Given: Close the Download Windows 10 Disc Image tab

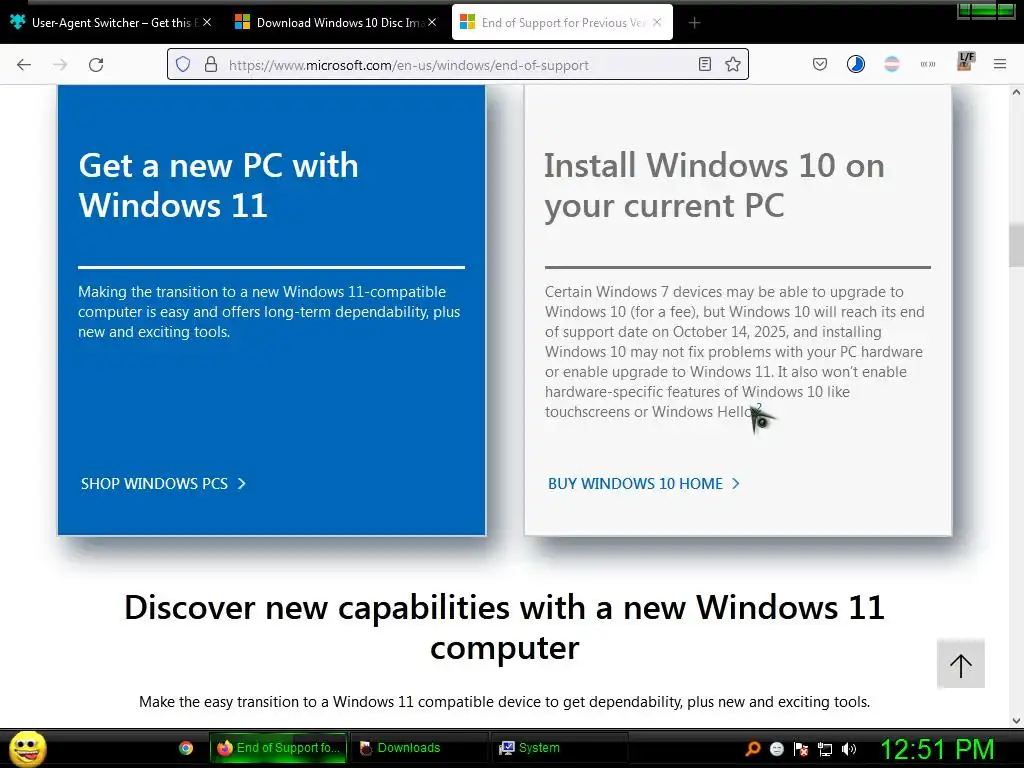Looking at the screenshot, I should coord(432,22).
